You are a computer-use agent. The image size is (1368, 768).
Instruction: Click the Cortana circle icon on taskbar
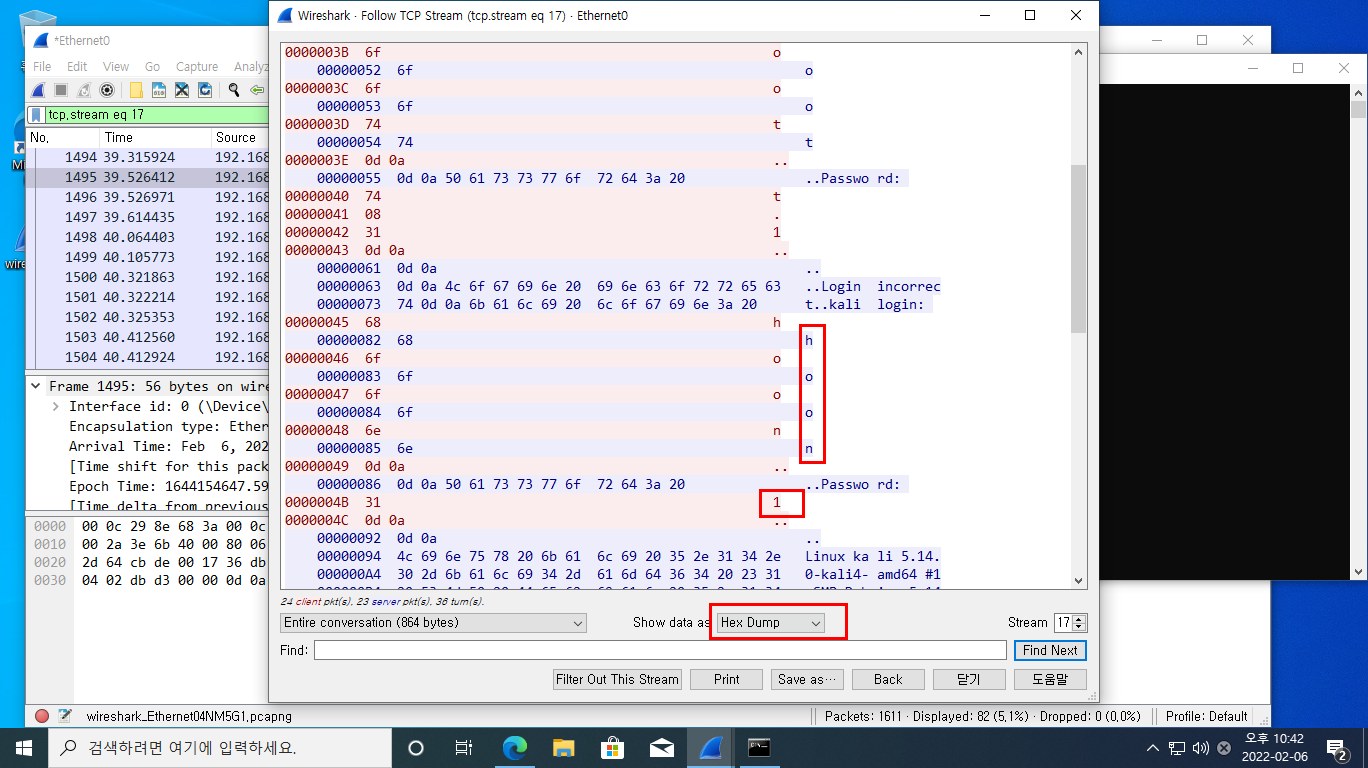(416, 747)
